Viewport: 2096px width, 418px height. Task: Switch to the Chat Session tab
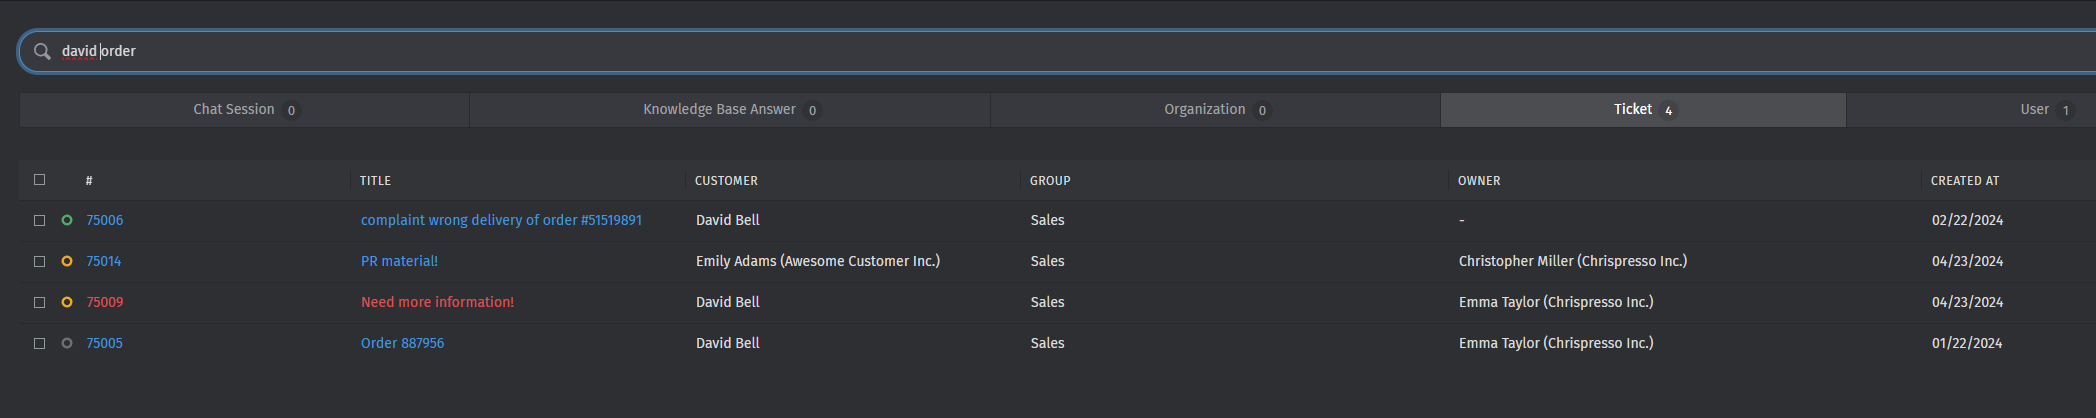pos(244,110)
